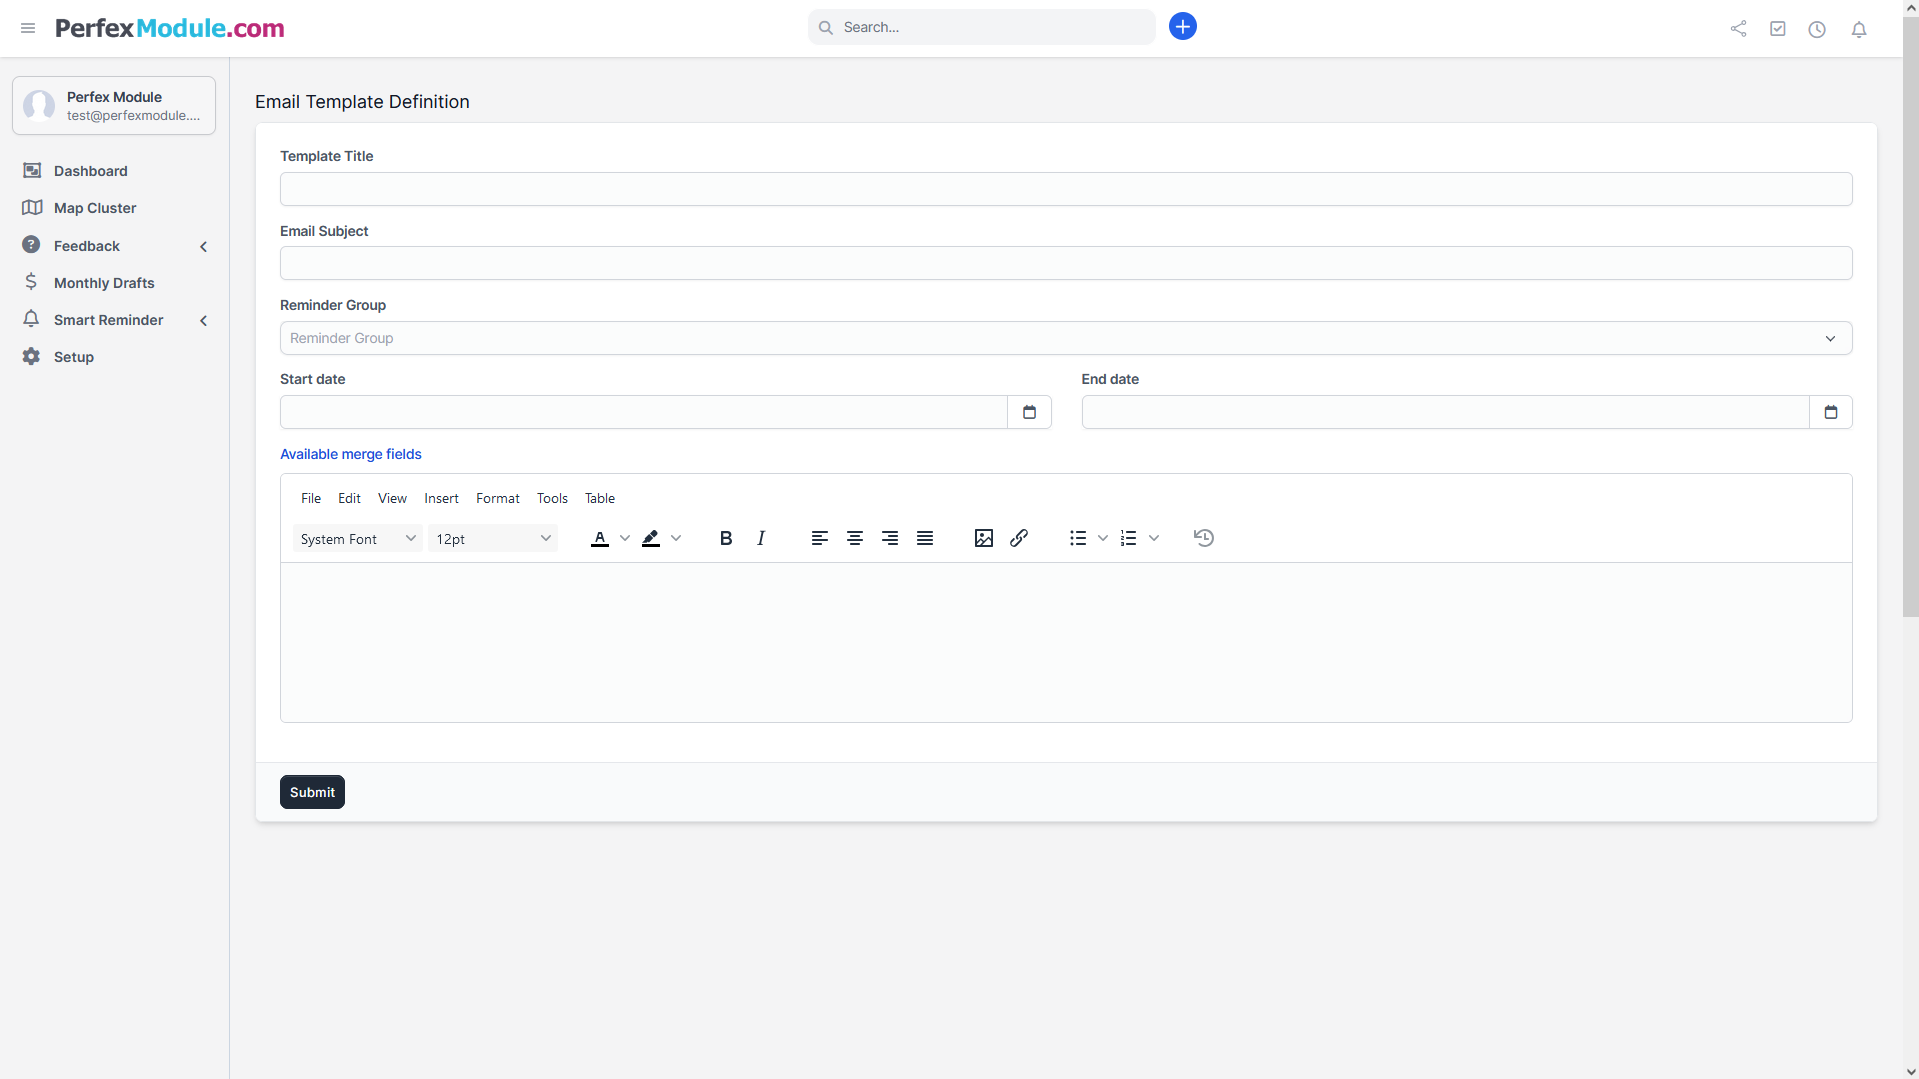Justify text alignment in editor
The image size is (1919, 1079).
[x=925, y=538]
